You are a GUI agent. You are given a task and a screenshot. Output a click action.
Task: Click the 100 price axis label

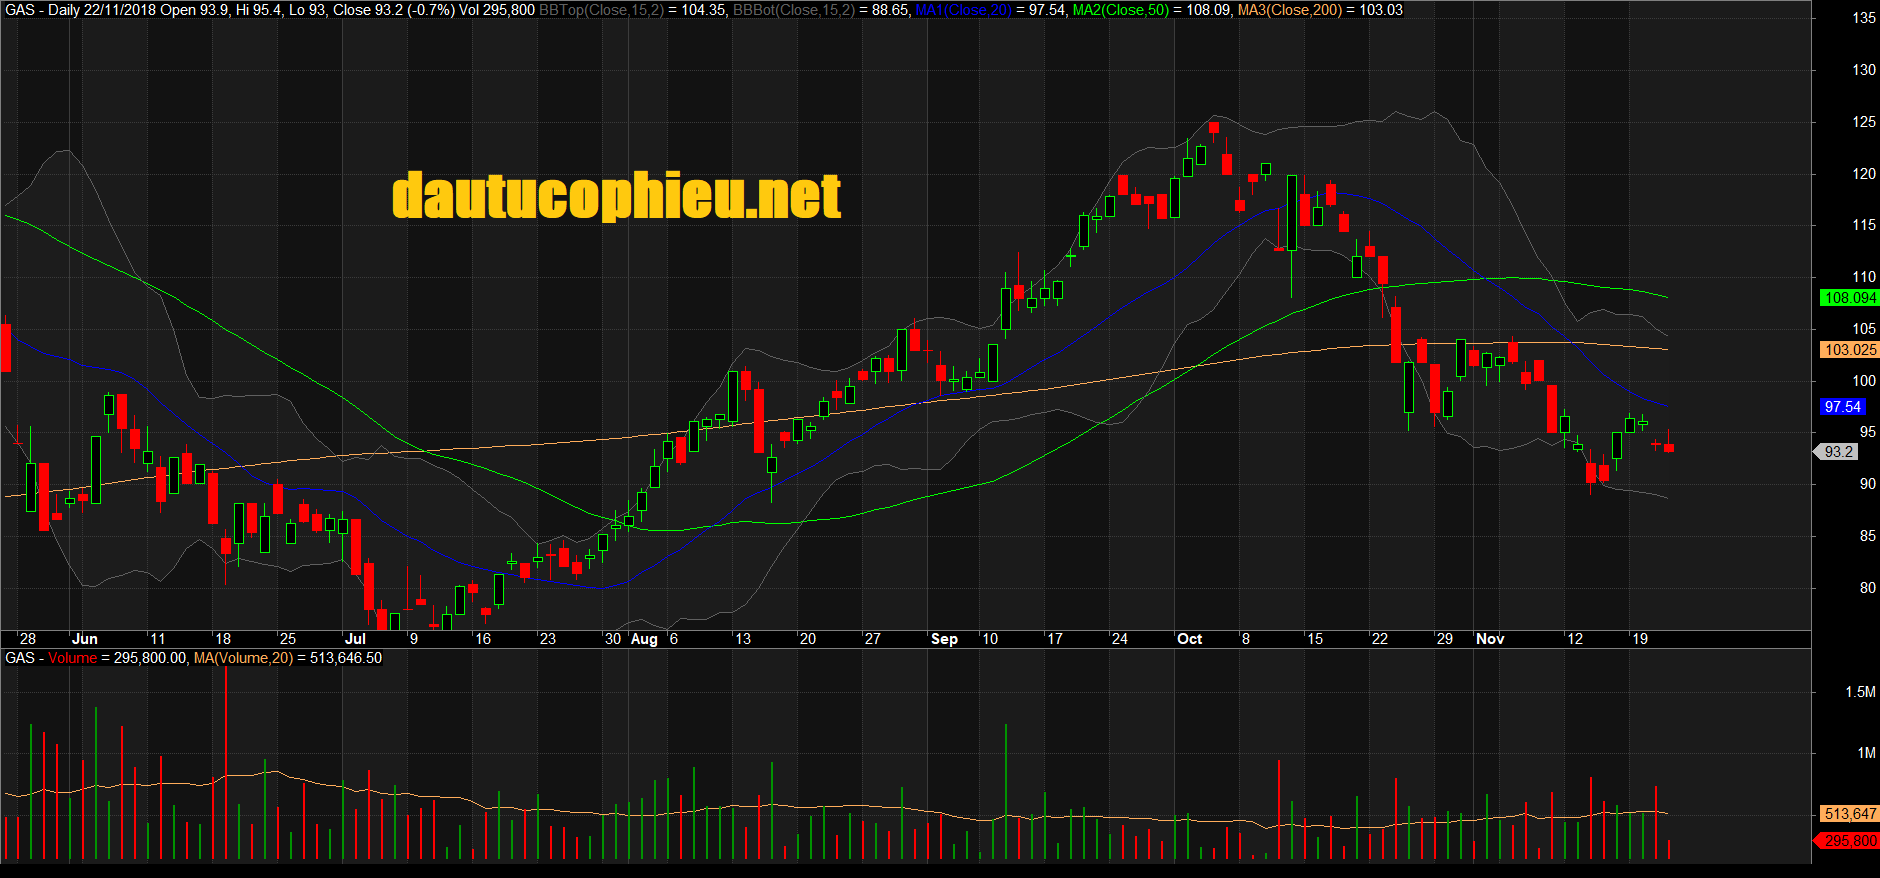coord(1864,381)
